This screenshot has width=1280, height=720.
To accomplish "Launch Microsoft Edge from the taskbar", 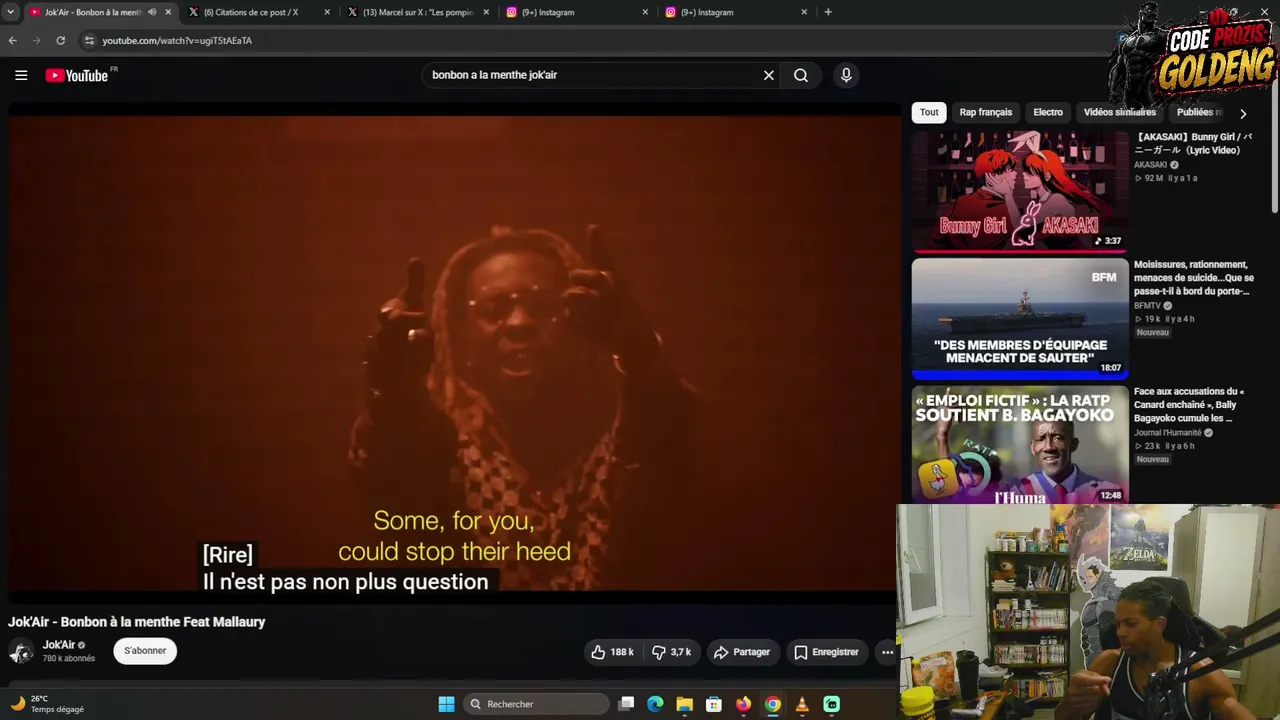I will click(655, 704).
